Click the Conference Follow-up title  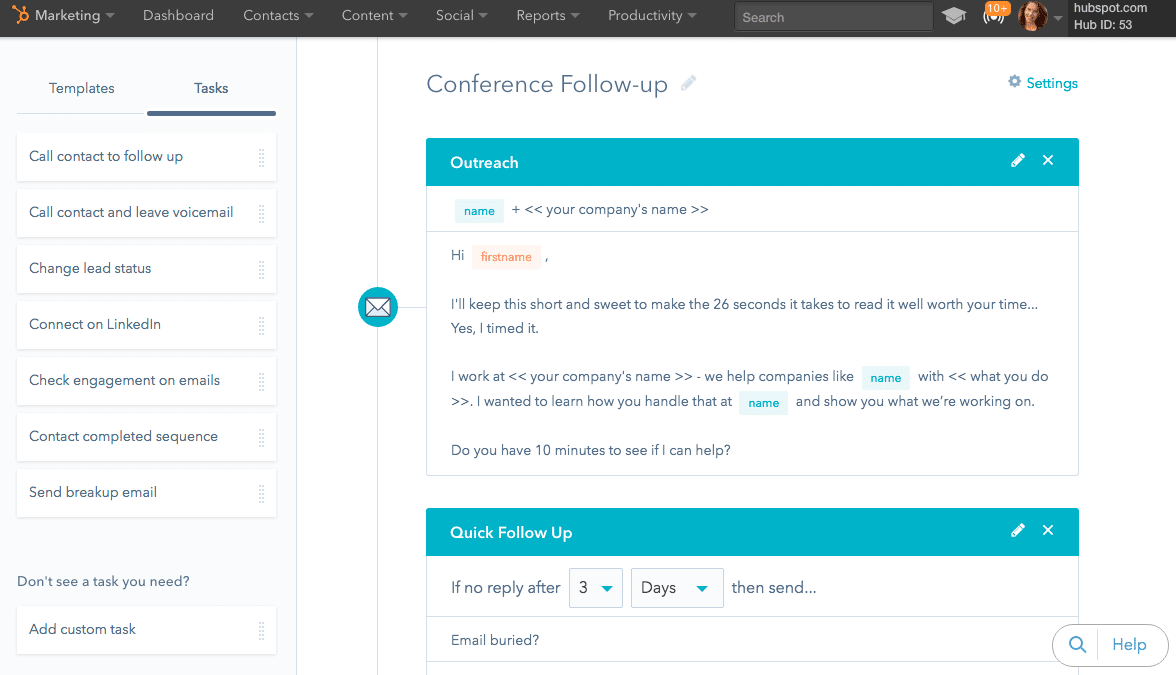[x=547, y=84]
